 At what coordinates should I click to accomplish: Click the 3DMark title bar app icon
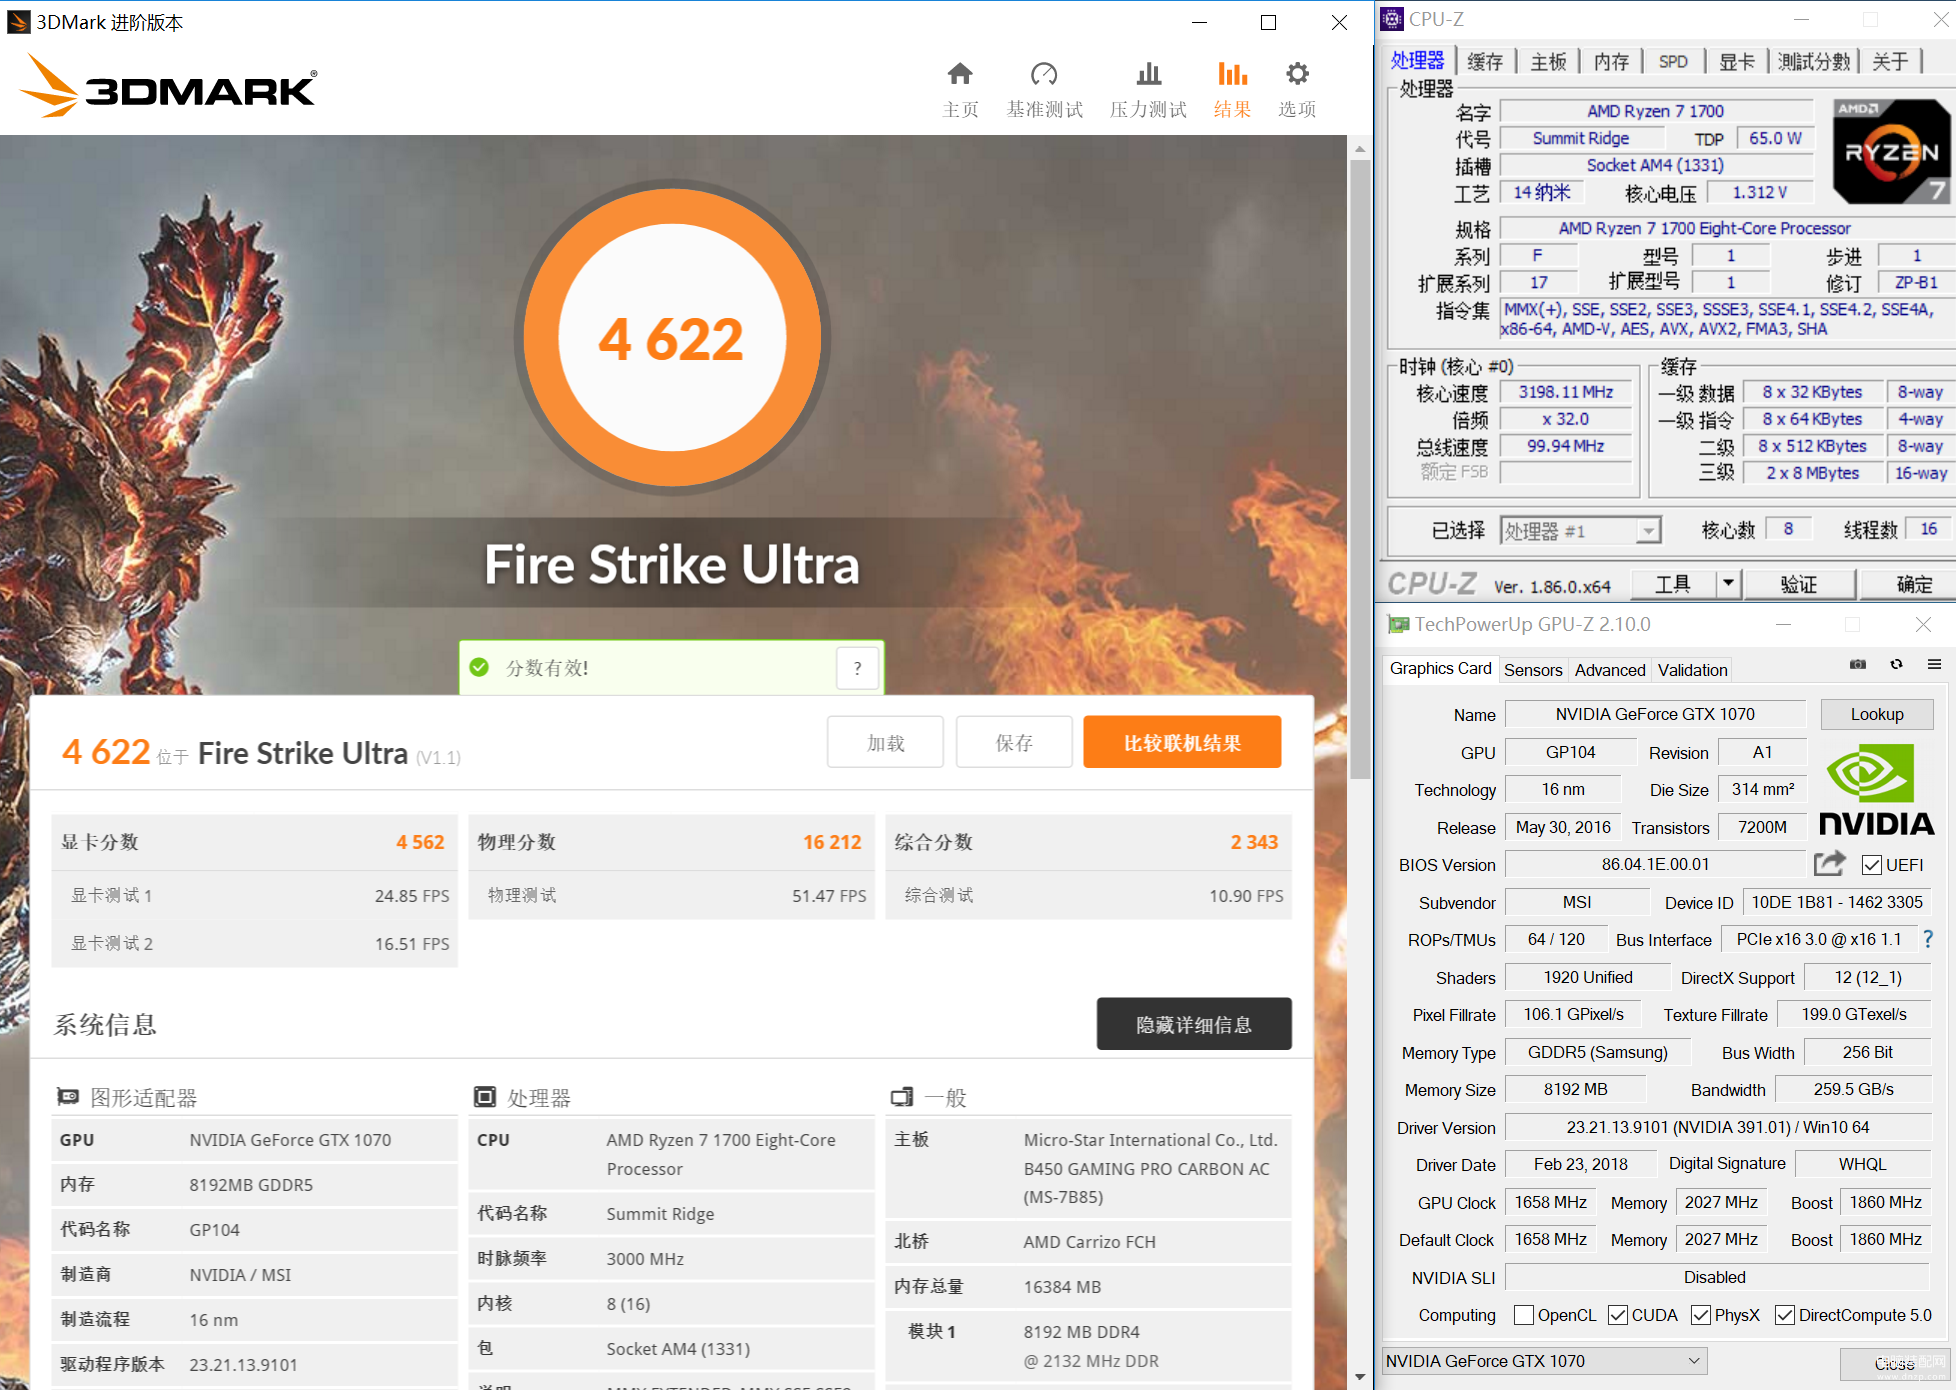point(19,22)
